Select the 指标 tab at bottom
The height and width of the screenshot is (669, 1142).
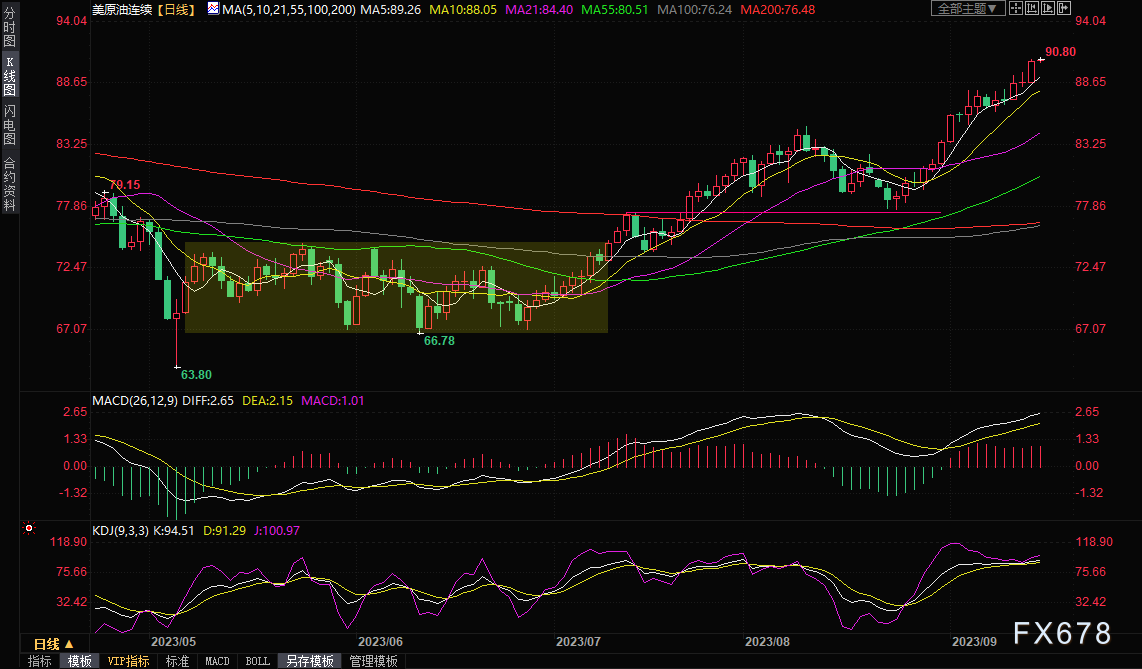tap(40, 661)
